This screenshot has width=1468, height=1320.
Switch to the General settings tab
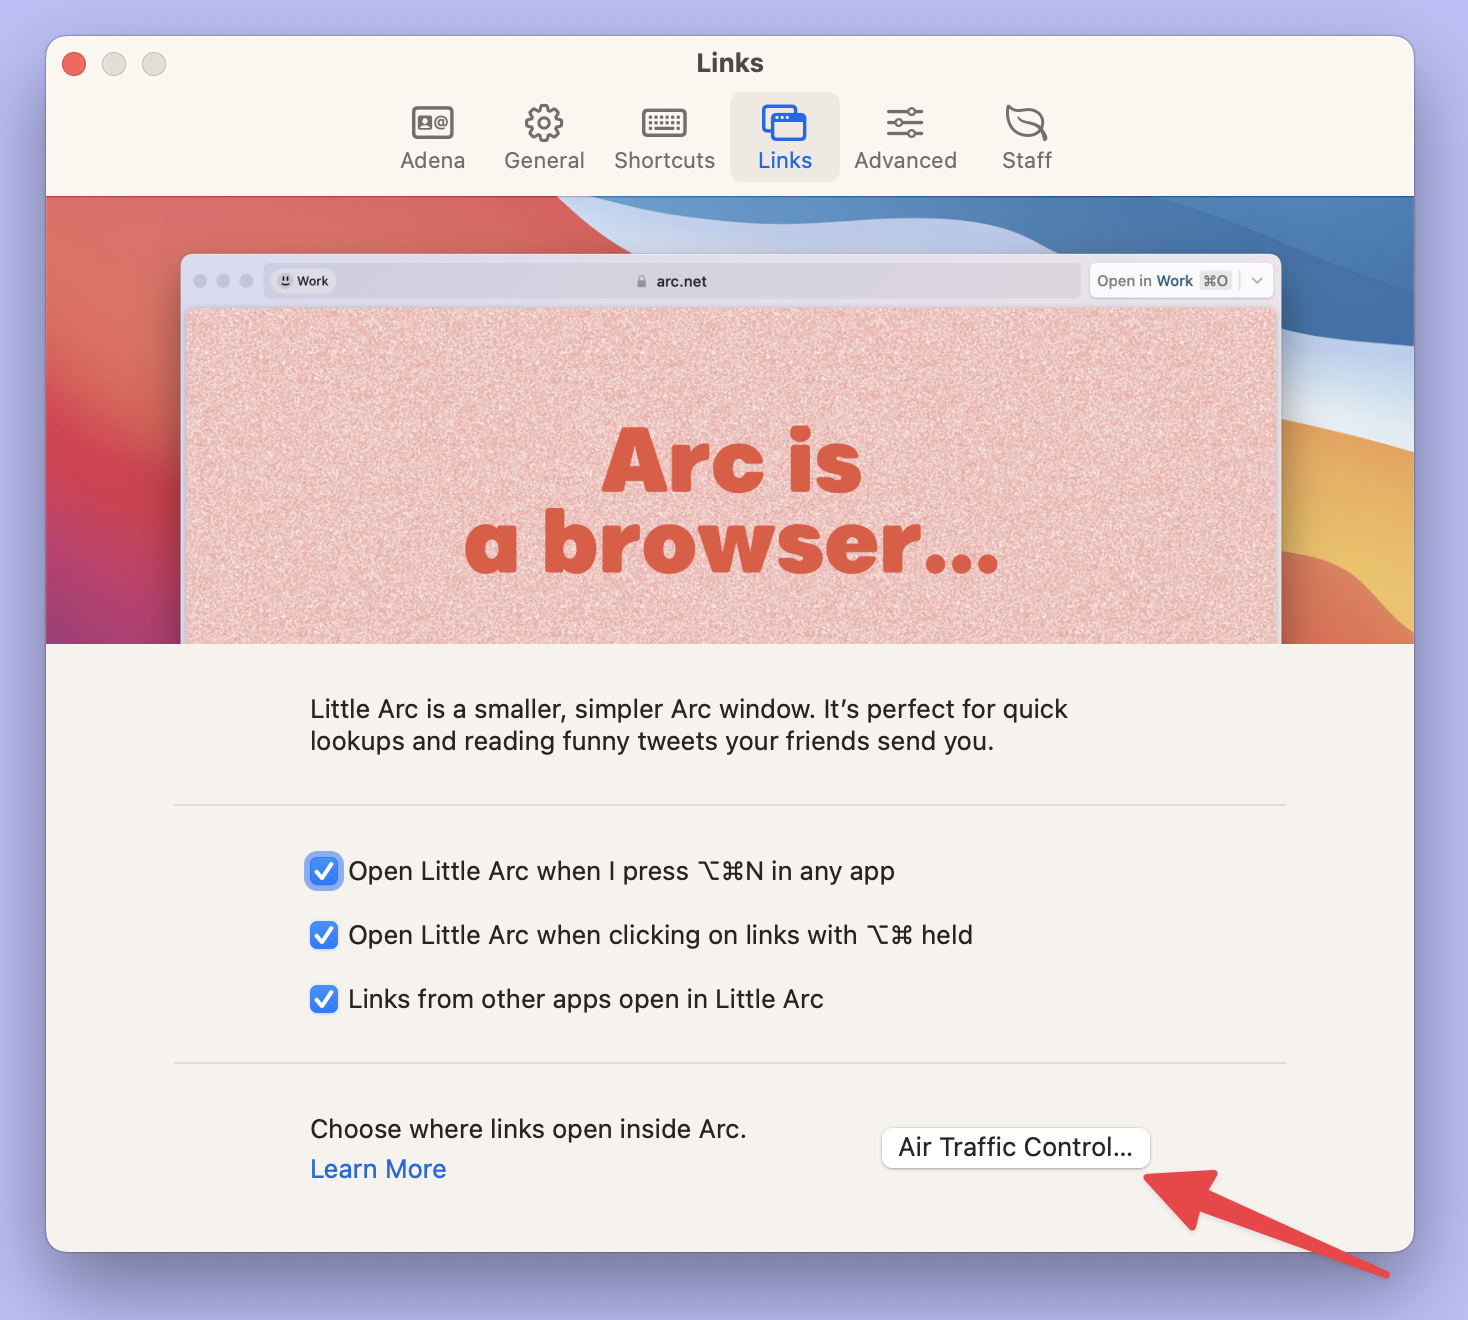click(544, 138)
